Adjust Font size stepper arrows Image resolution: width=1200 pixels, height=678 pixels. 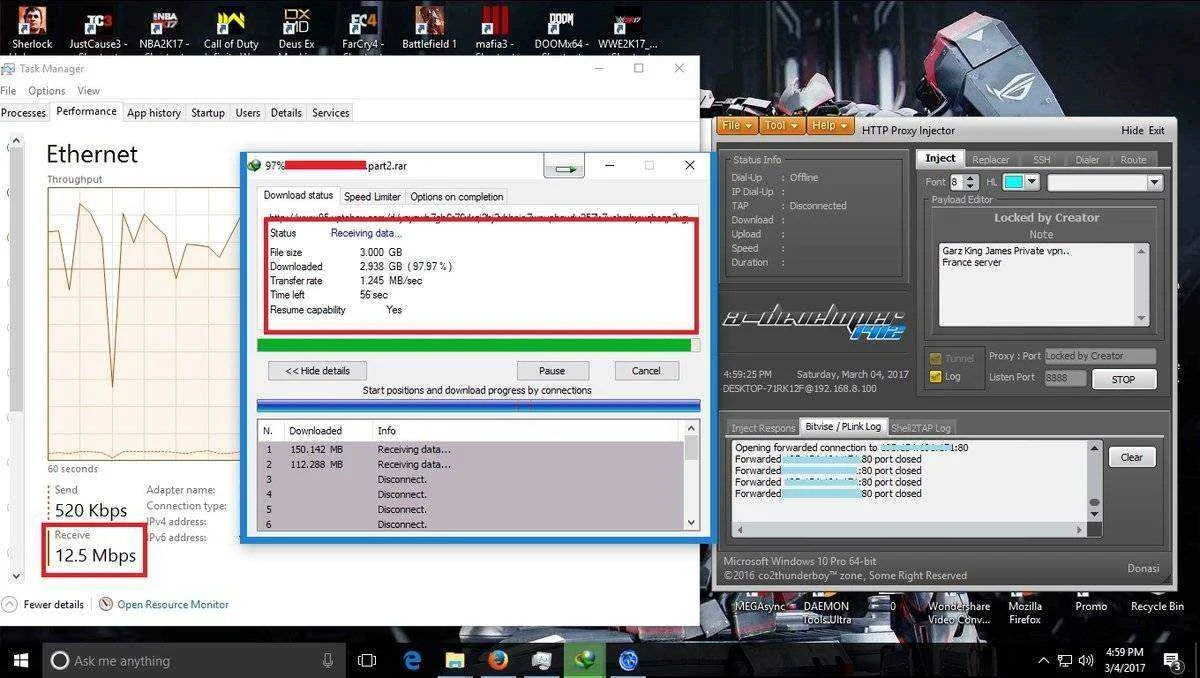click(972, 182)
